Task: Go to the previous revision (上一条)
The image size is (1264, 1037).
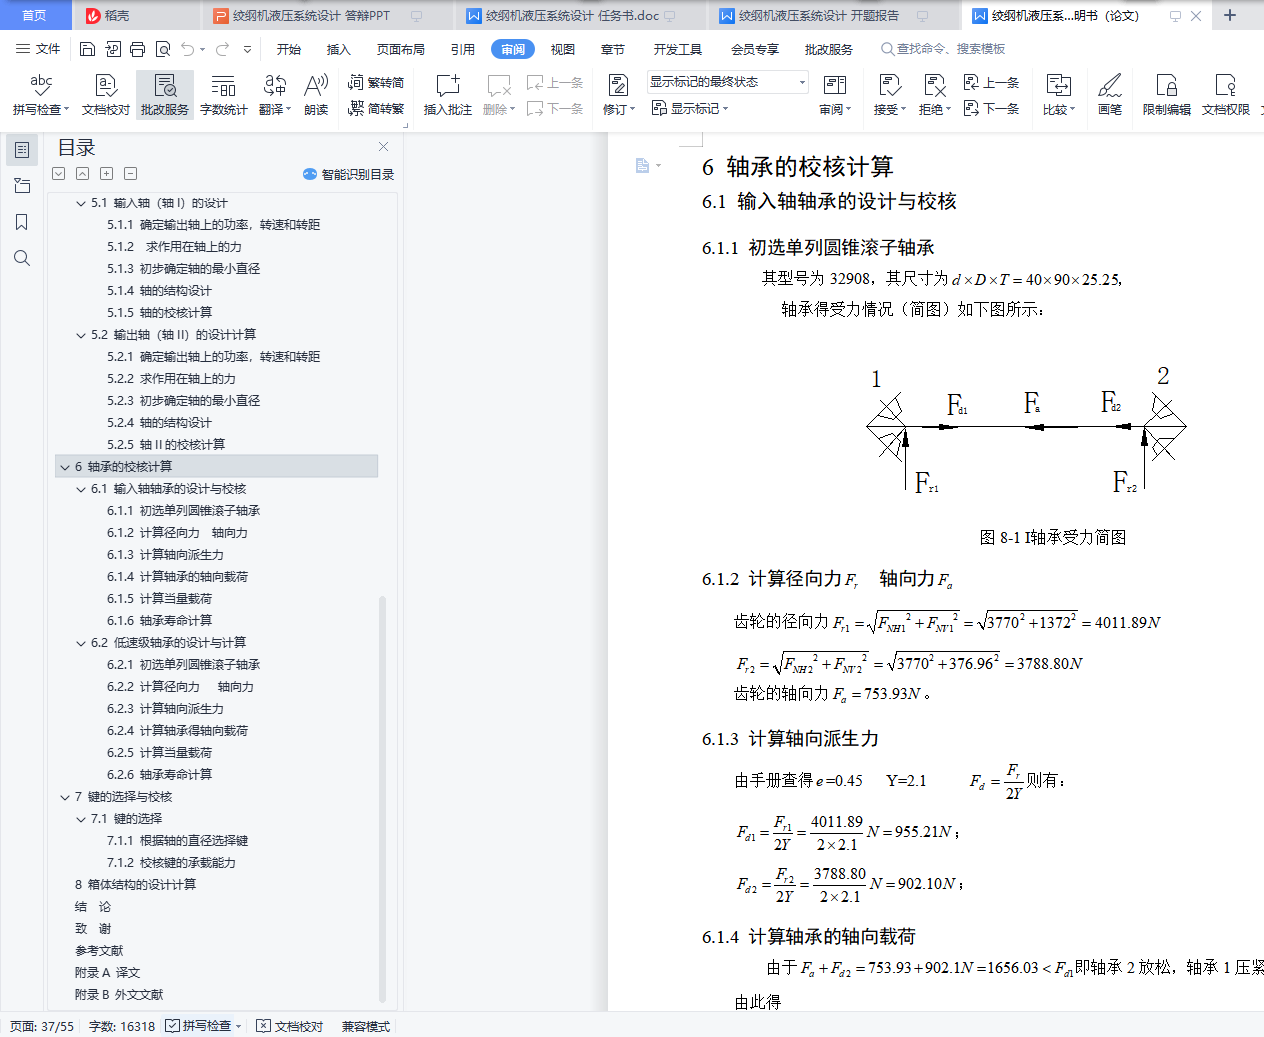Action: 992,82
